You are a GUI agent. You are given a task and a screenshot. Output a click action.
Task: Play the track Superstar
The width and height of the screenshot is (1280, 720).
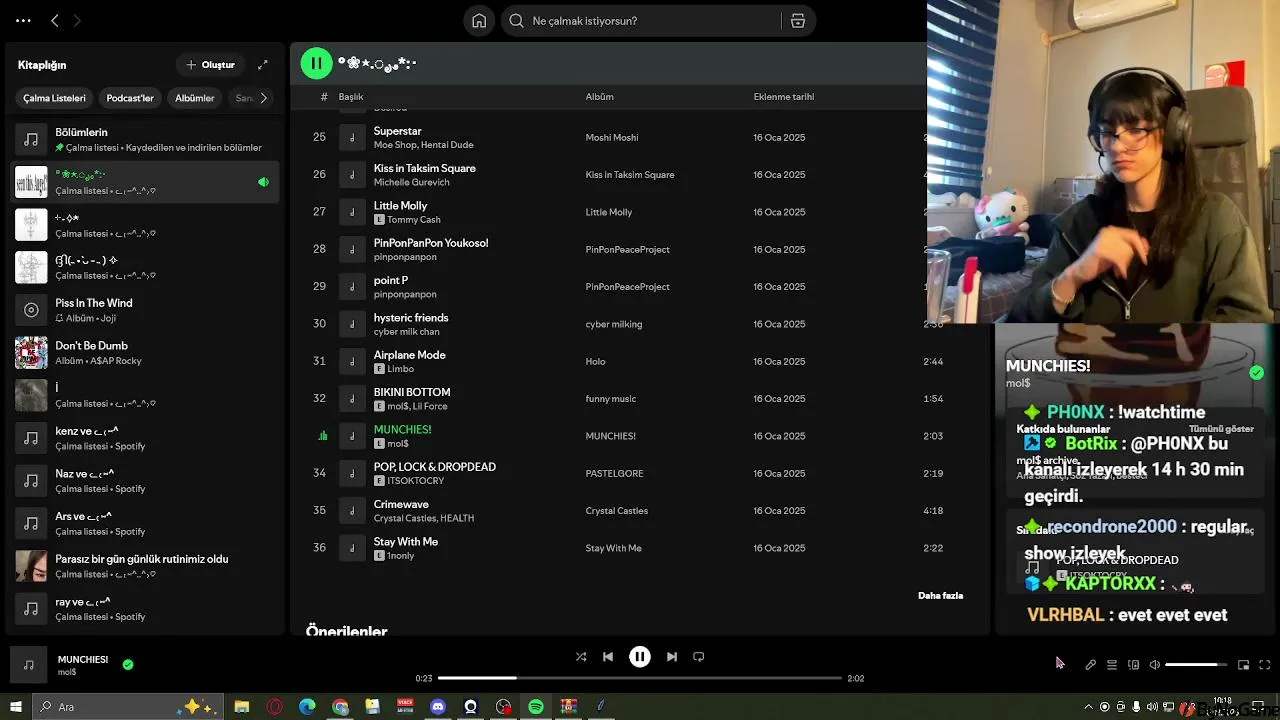pos(397,131)
